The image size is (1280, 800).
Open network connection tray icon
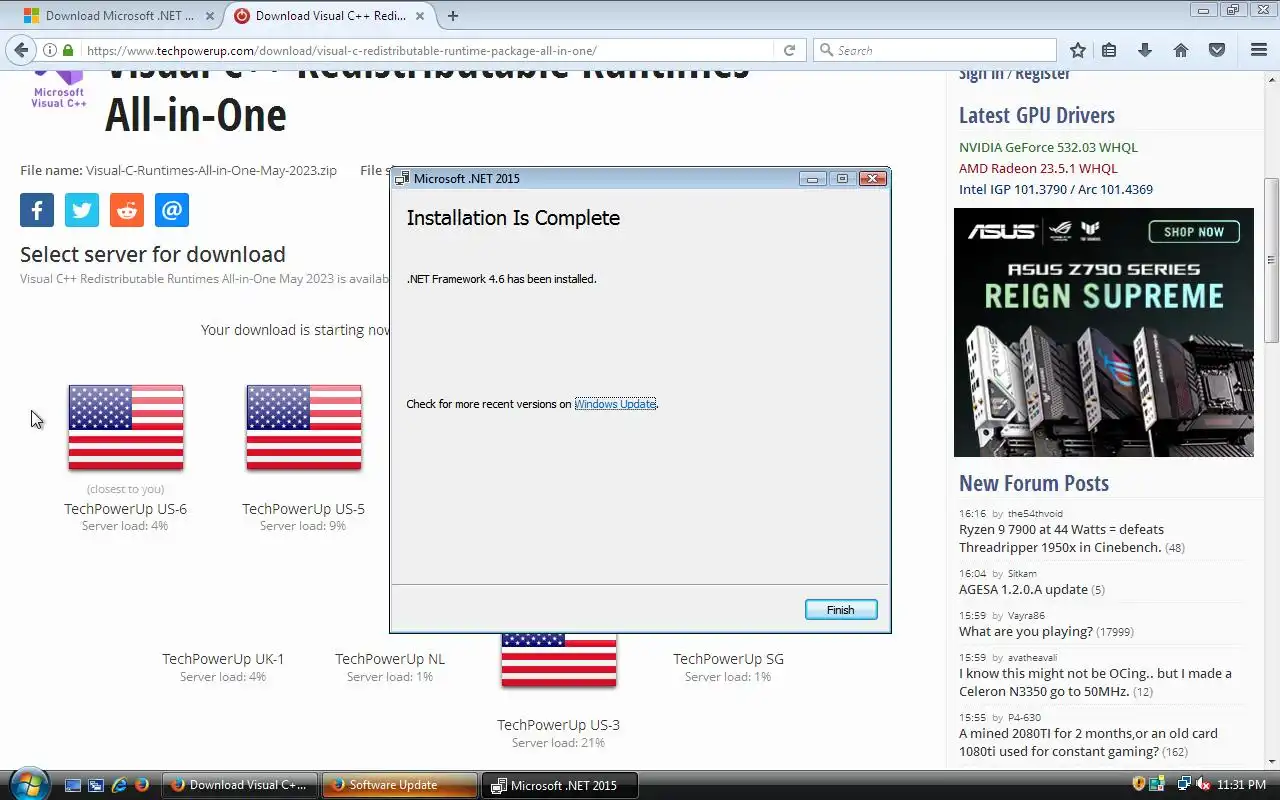[x=1185, y=784]
